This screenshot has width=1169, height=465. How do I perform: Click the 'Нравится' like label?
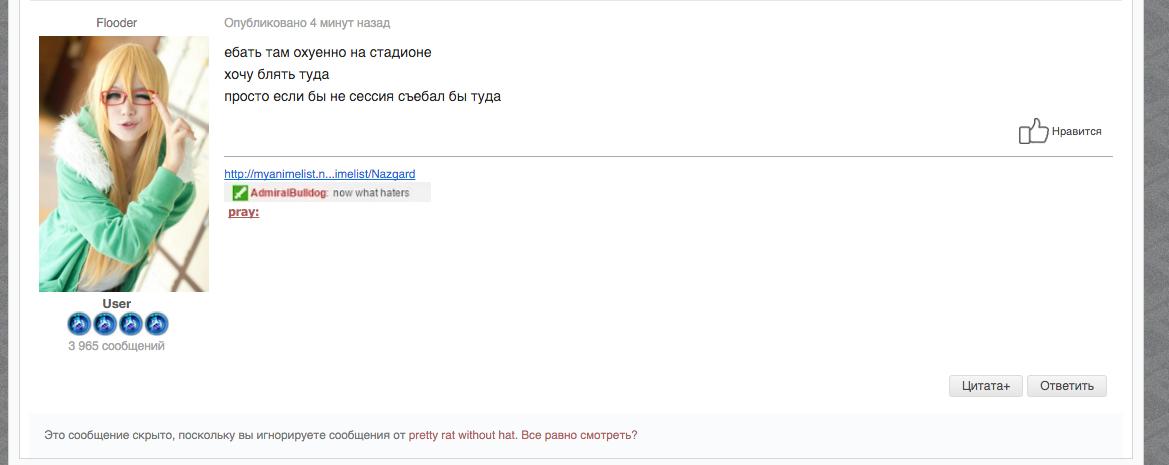point(1076,131)
